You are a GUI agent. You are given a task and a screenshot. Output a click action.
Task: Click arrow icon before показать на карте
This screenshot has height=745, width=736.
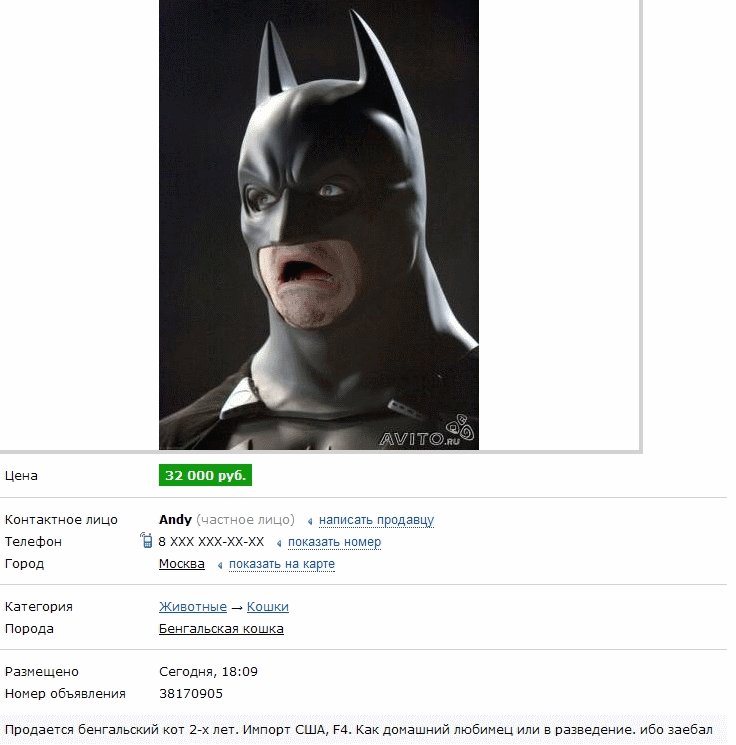pyautogui.click(x=220, y=565)
